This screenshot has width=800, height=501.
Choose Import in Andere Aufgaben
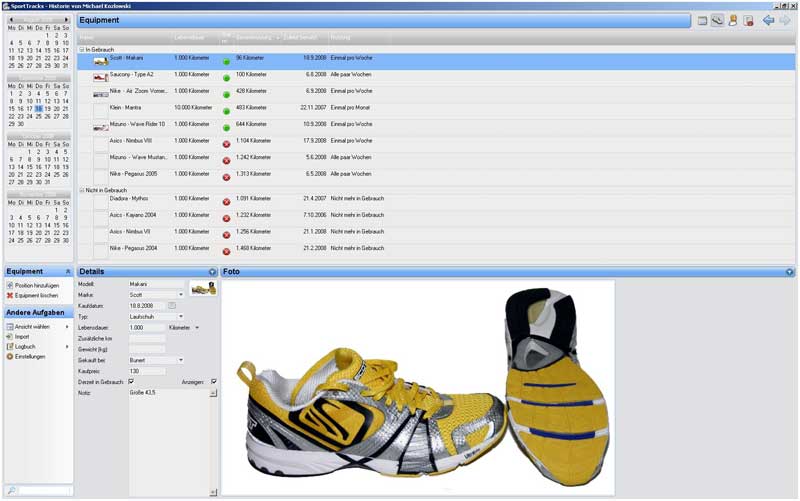(x=22, y=337)
